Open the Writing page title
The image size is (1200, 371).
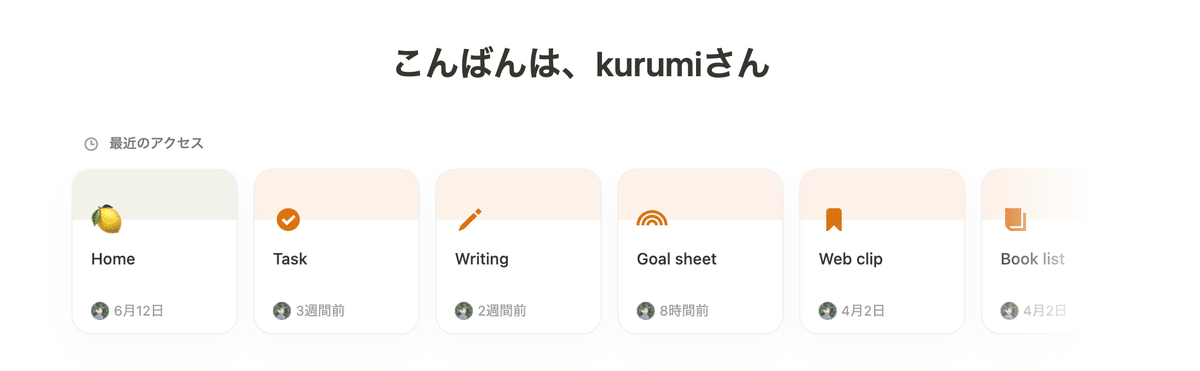[482, 259]
